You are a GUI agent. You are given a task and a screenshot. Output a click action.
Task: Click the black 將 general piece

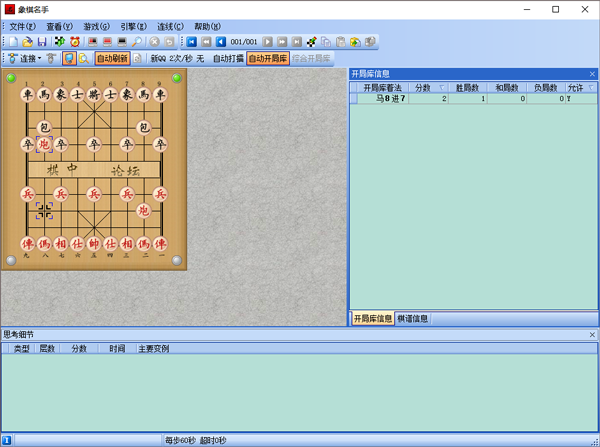[94, 95]
